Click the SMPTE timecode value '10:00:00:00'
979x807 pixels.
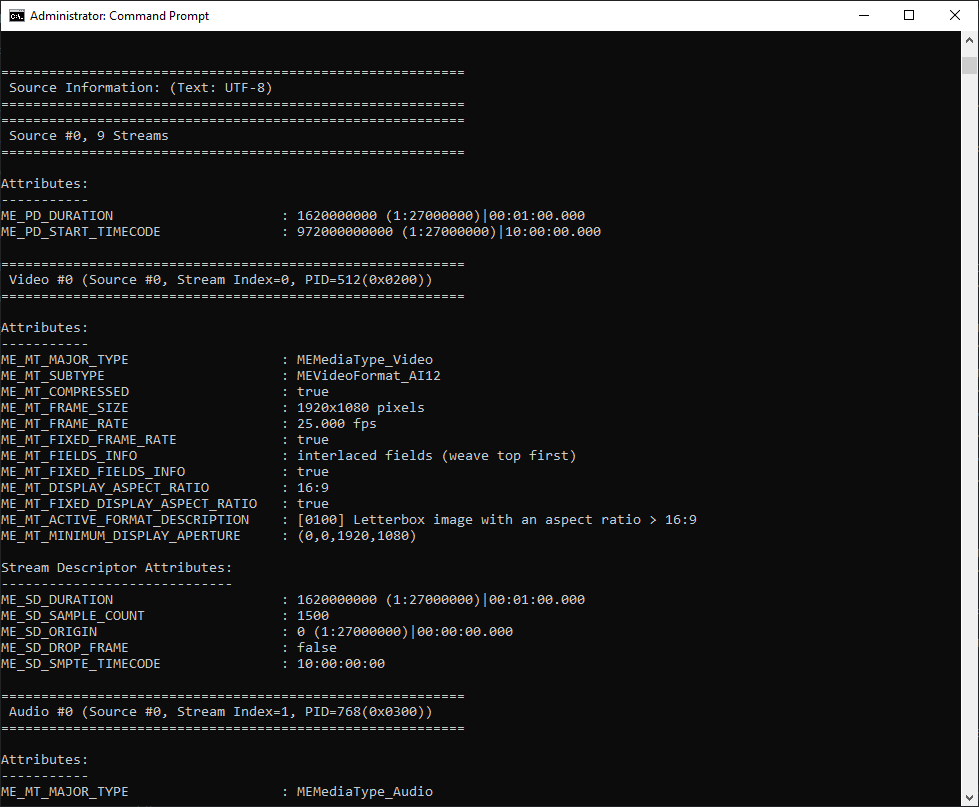pos(341,664)
